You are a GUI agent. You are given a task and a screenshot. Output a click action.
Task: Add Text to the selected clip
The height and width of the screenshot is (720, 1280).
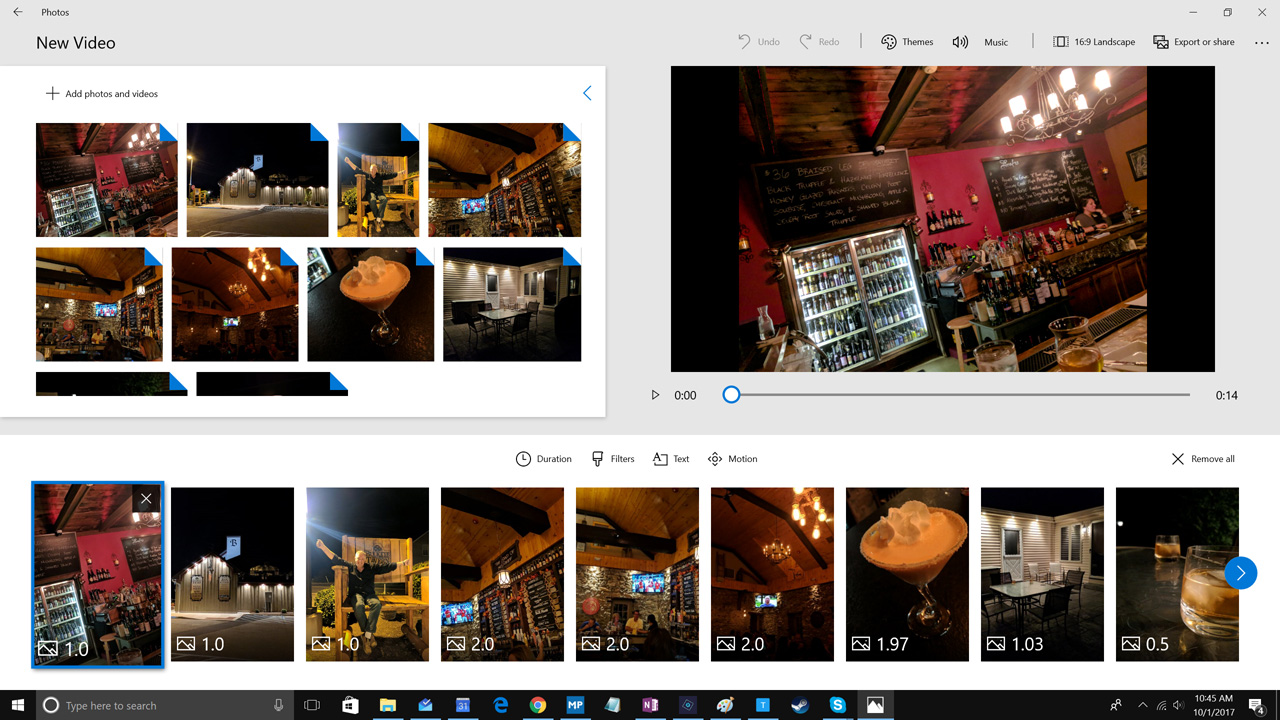coord(670,458)
